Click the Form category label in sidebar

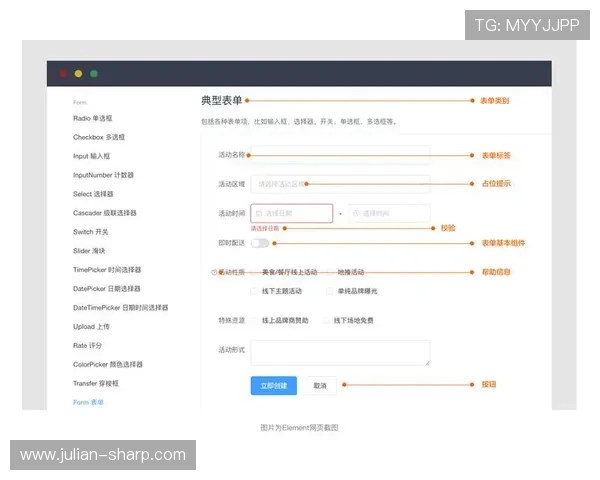pyautogui.click(x=80, y=103)
